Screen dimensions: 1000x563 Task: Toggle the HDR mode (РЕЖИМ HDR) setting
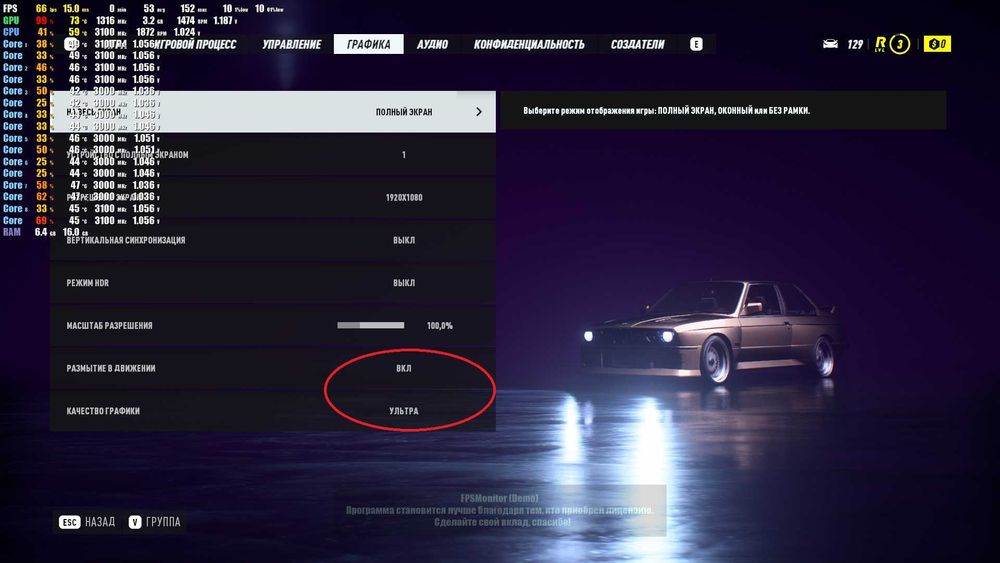(x=273, y=283)
